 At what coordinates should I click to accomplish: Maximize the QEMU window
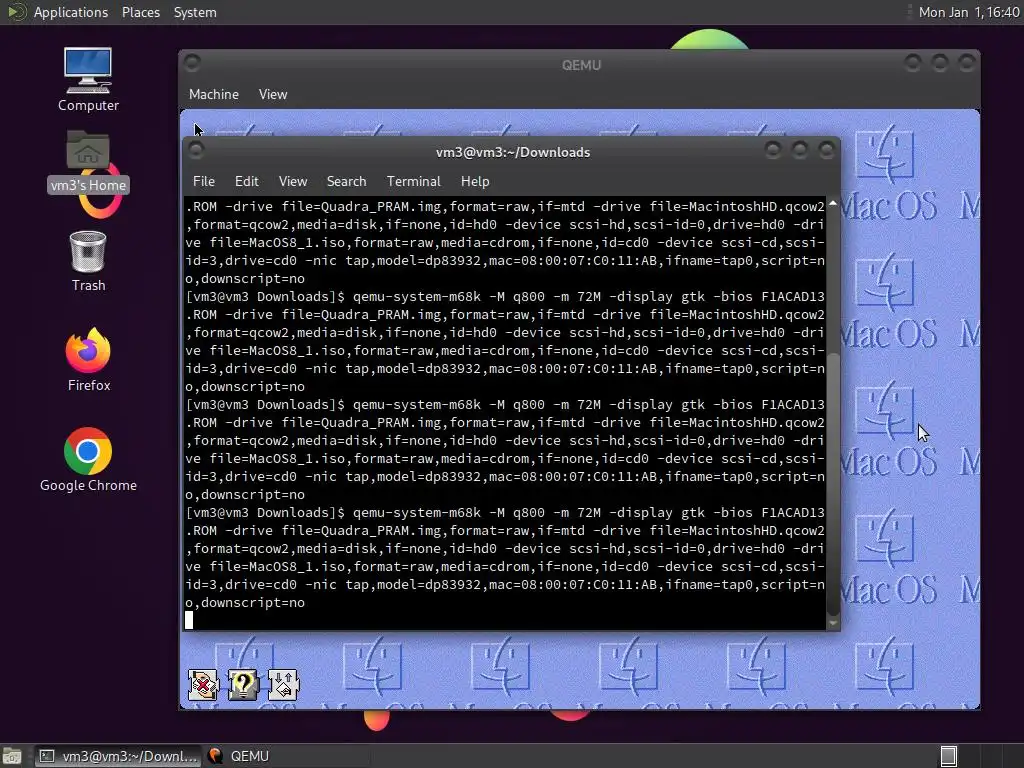pos(940,63)
